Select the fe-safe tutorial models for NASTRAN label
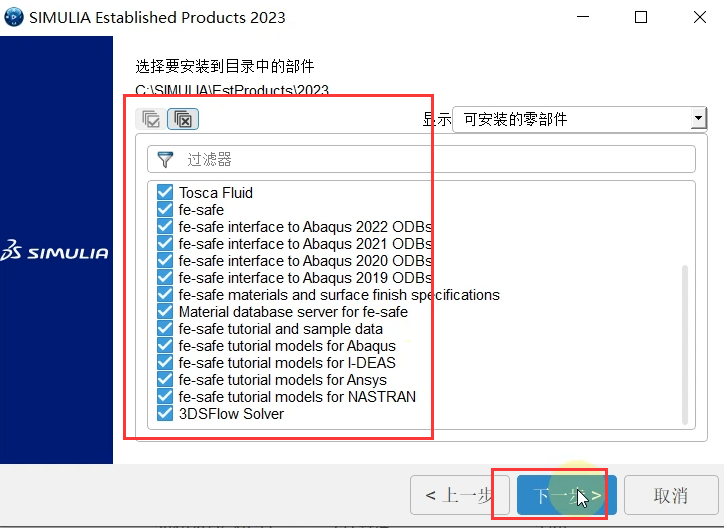This screenshot has width=724, height=528. [x=297, y=396]
